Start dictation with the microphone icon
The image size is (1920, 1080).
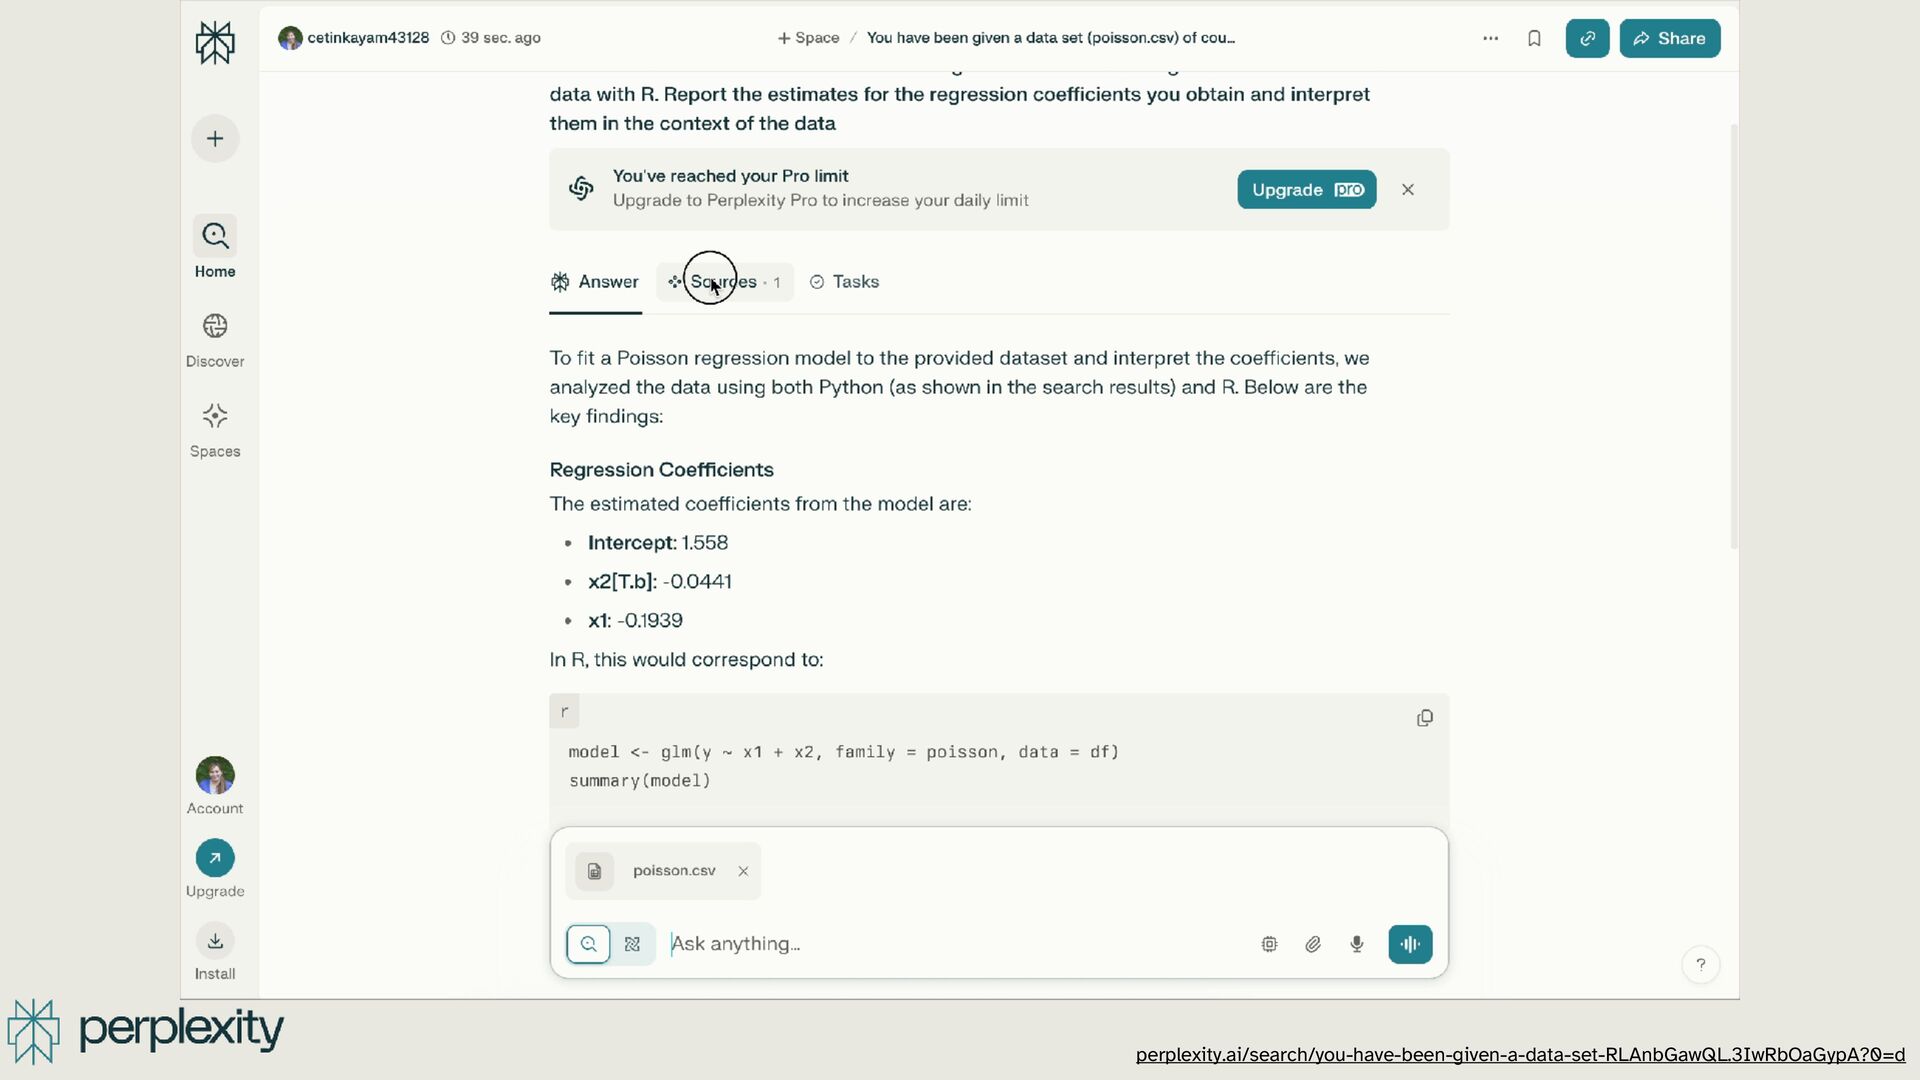pos(1357,944)
